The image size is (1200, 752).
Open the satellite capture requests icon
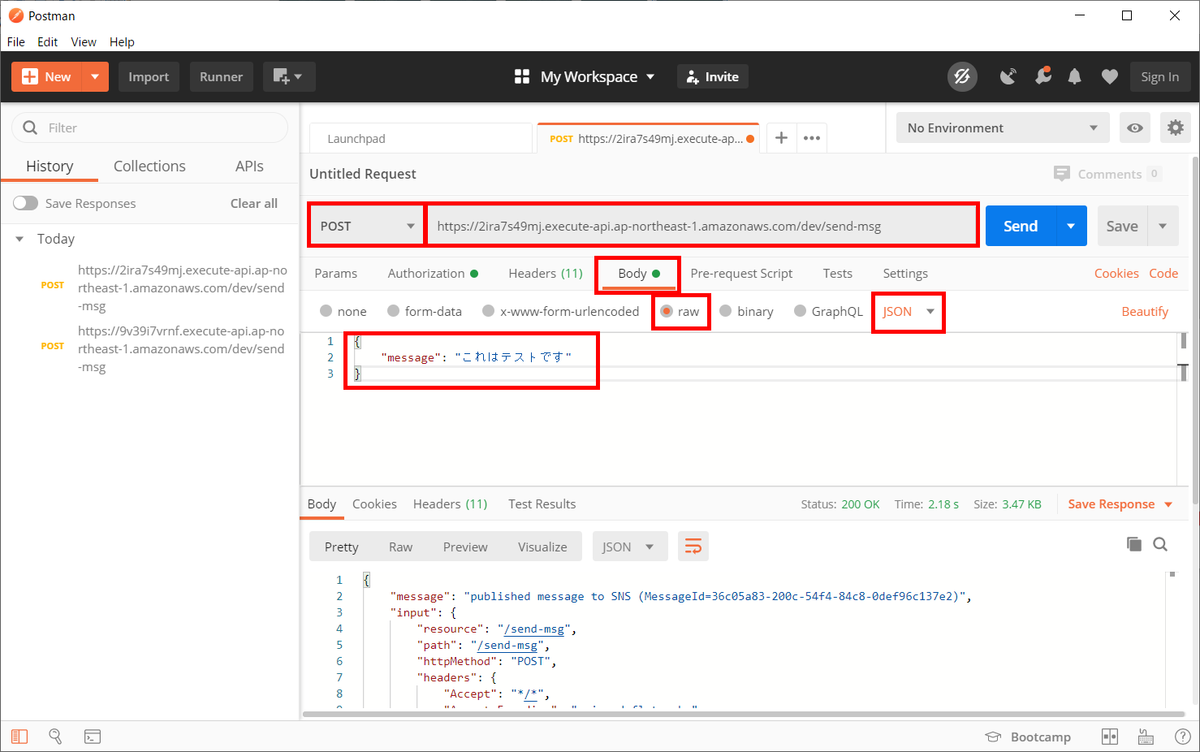click(x=1009, y=77)
